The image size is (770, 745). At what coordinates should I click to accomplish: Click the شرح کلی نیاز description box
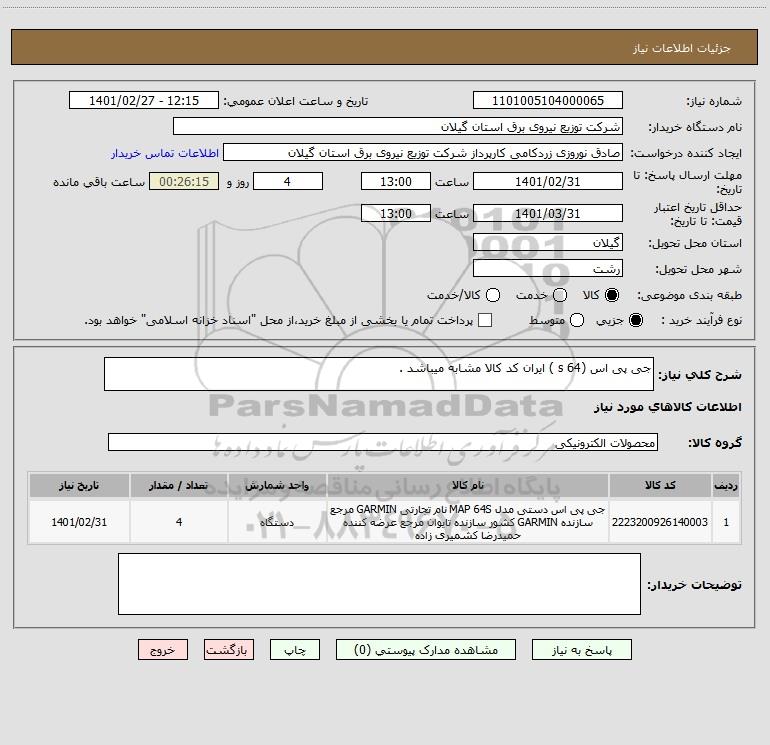coord(379,374)
